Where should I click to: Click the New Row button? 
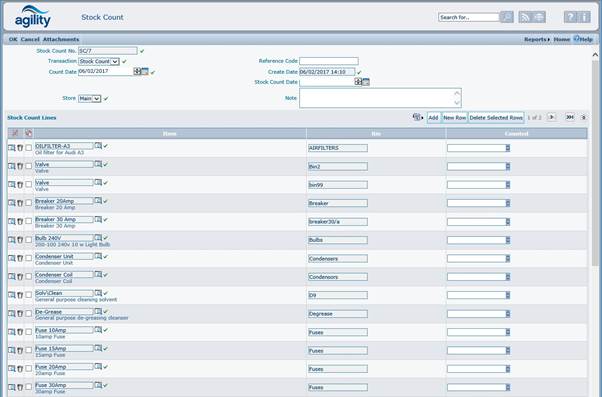click(455, 117)
